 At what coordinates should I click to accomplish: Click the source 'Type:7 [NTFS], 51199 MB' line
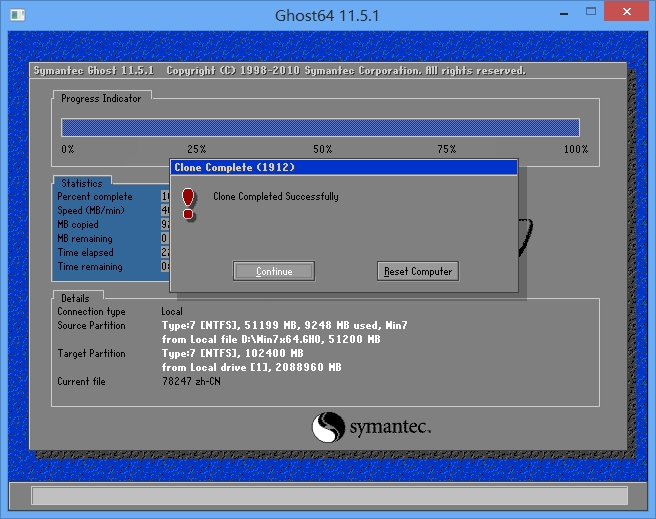[284, 325]
